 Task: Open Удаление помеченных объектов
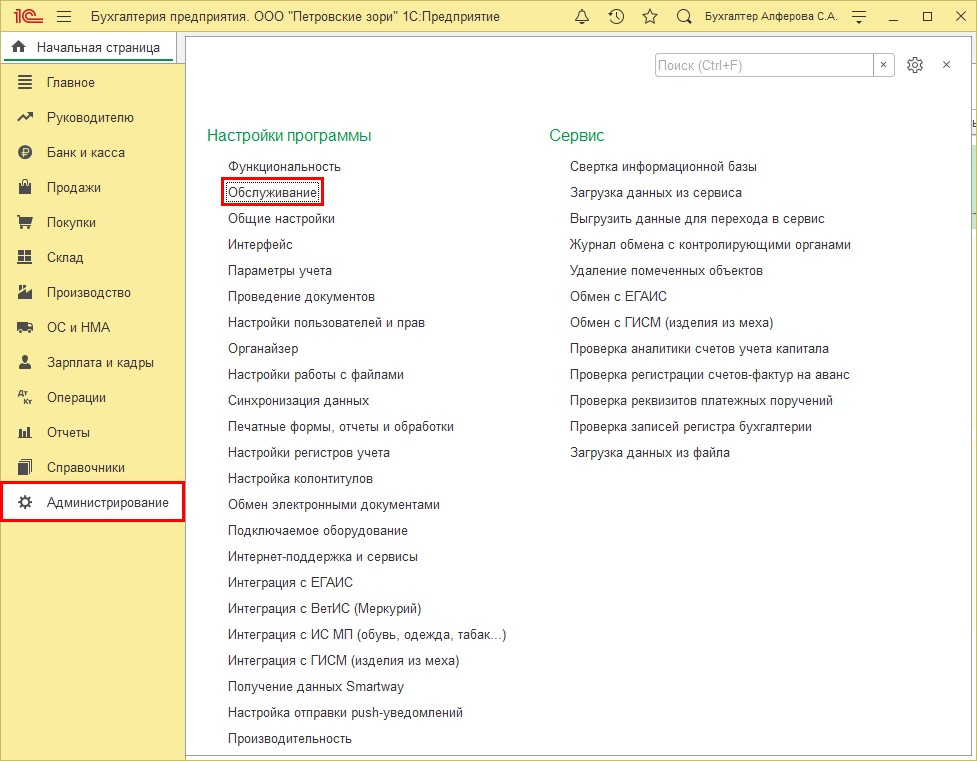pyautogui.click(x=666, y=270)
